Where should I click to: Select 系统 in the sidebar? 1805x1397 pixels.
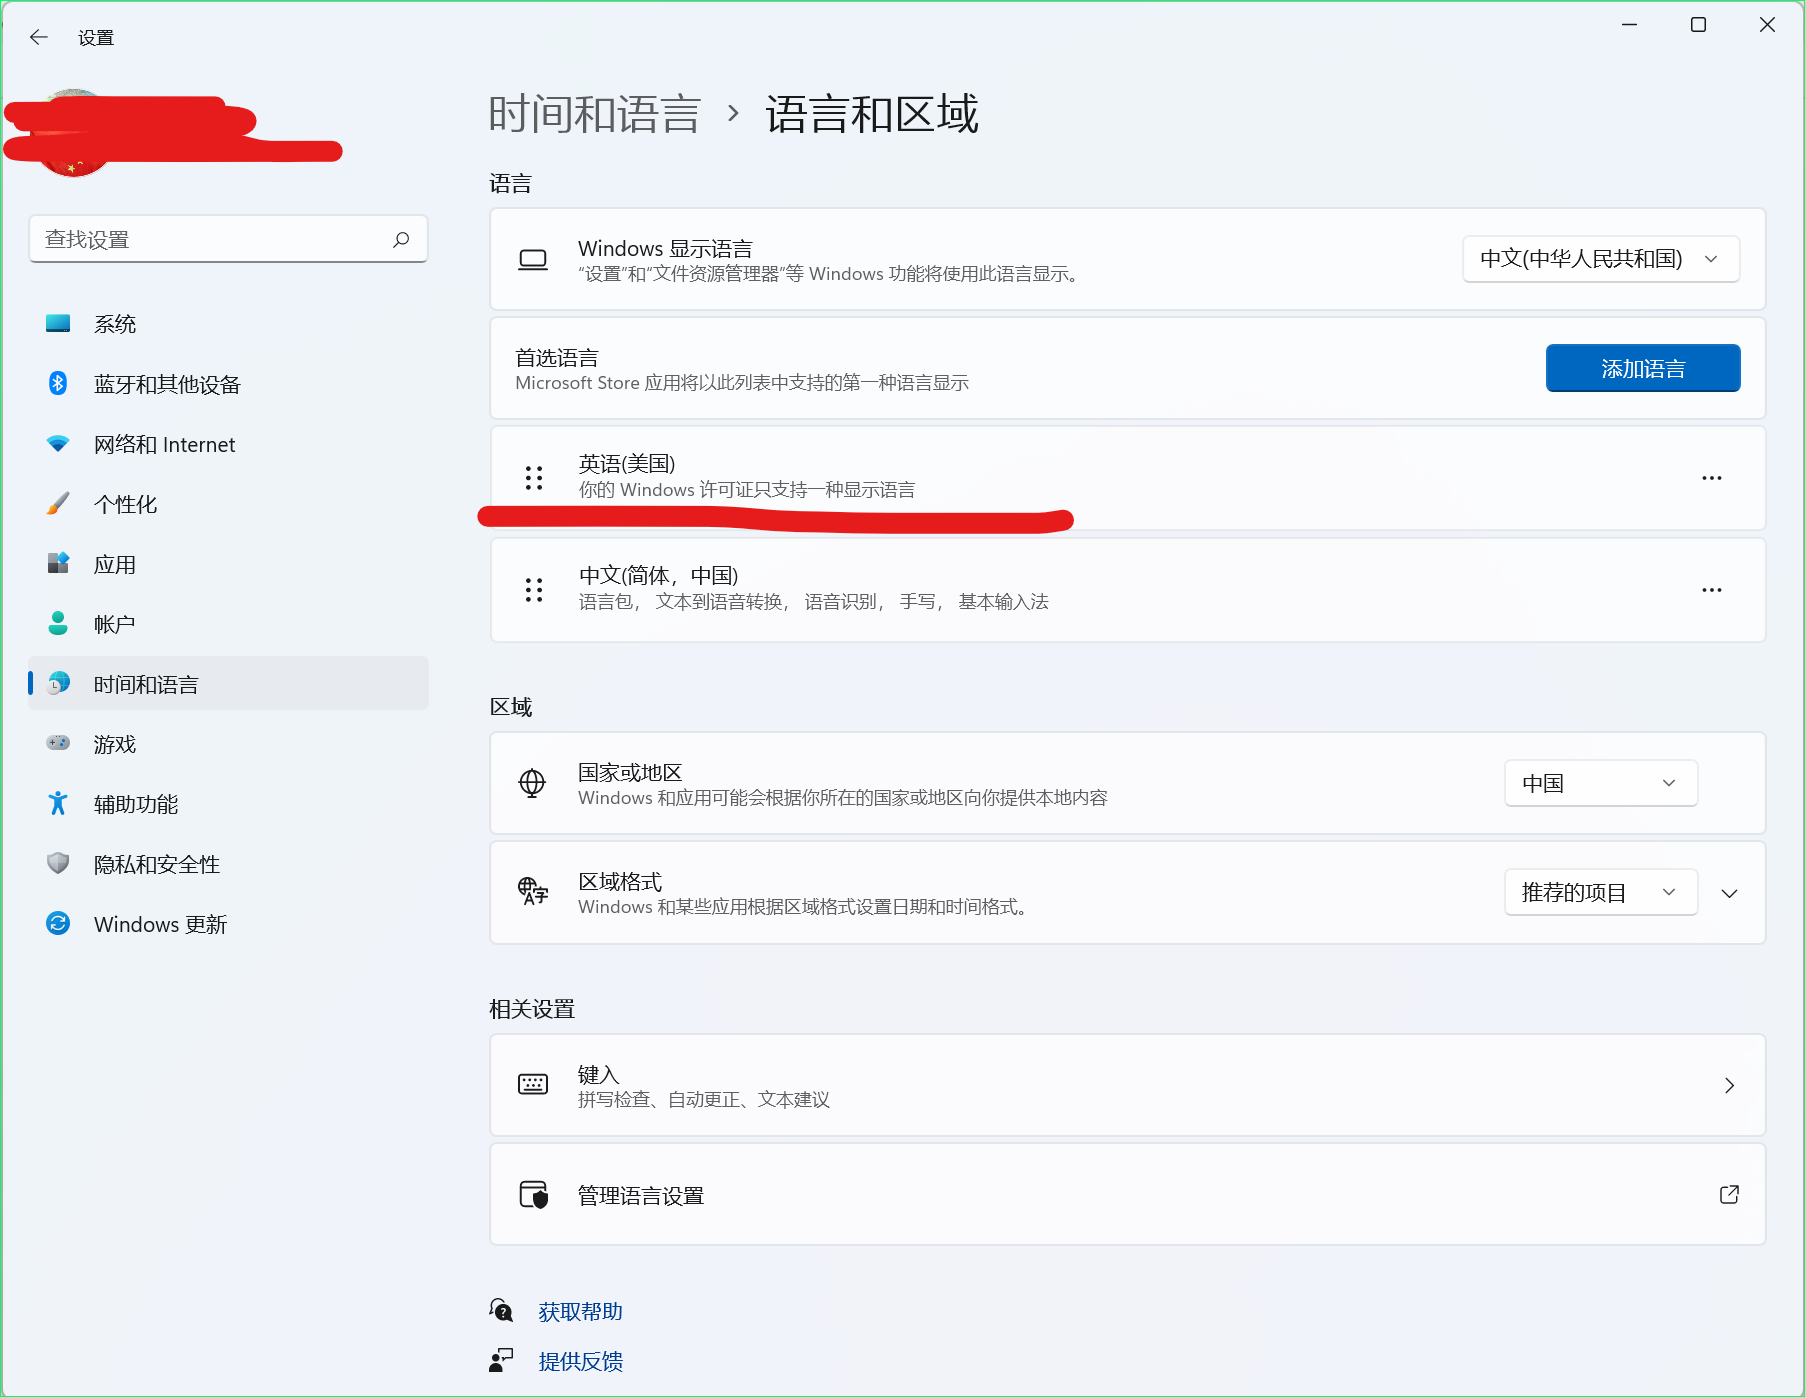(x=228, y=324)
